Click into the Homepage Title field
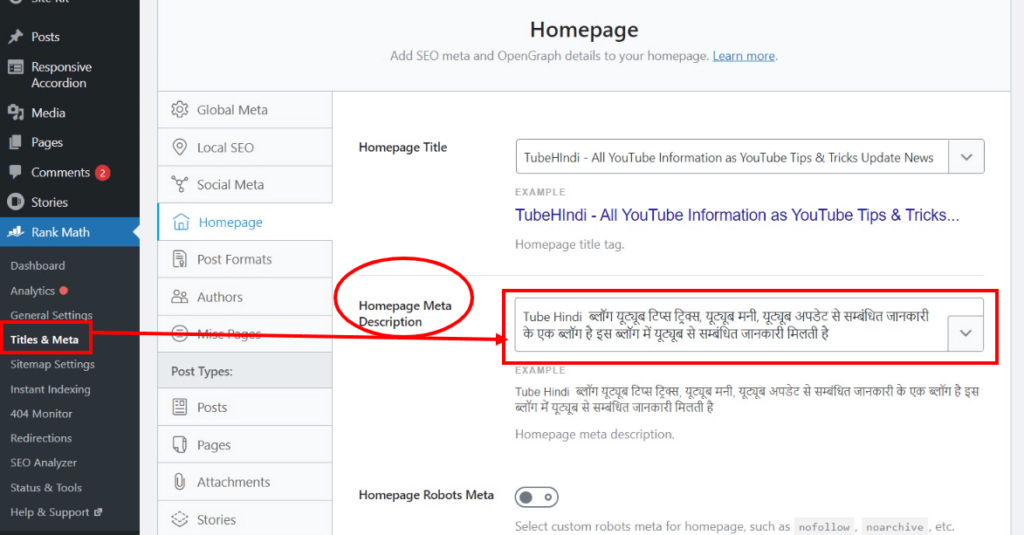 click(x=732, y=157)
